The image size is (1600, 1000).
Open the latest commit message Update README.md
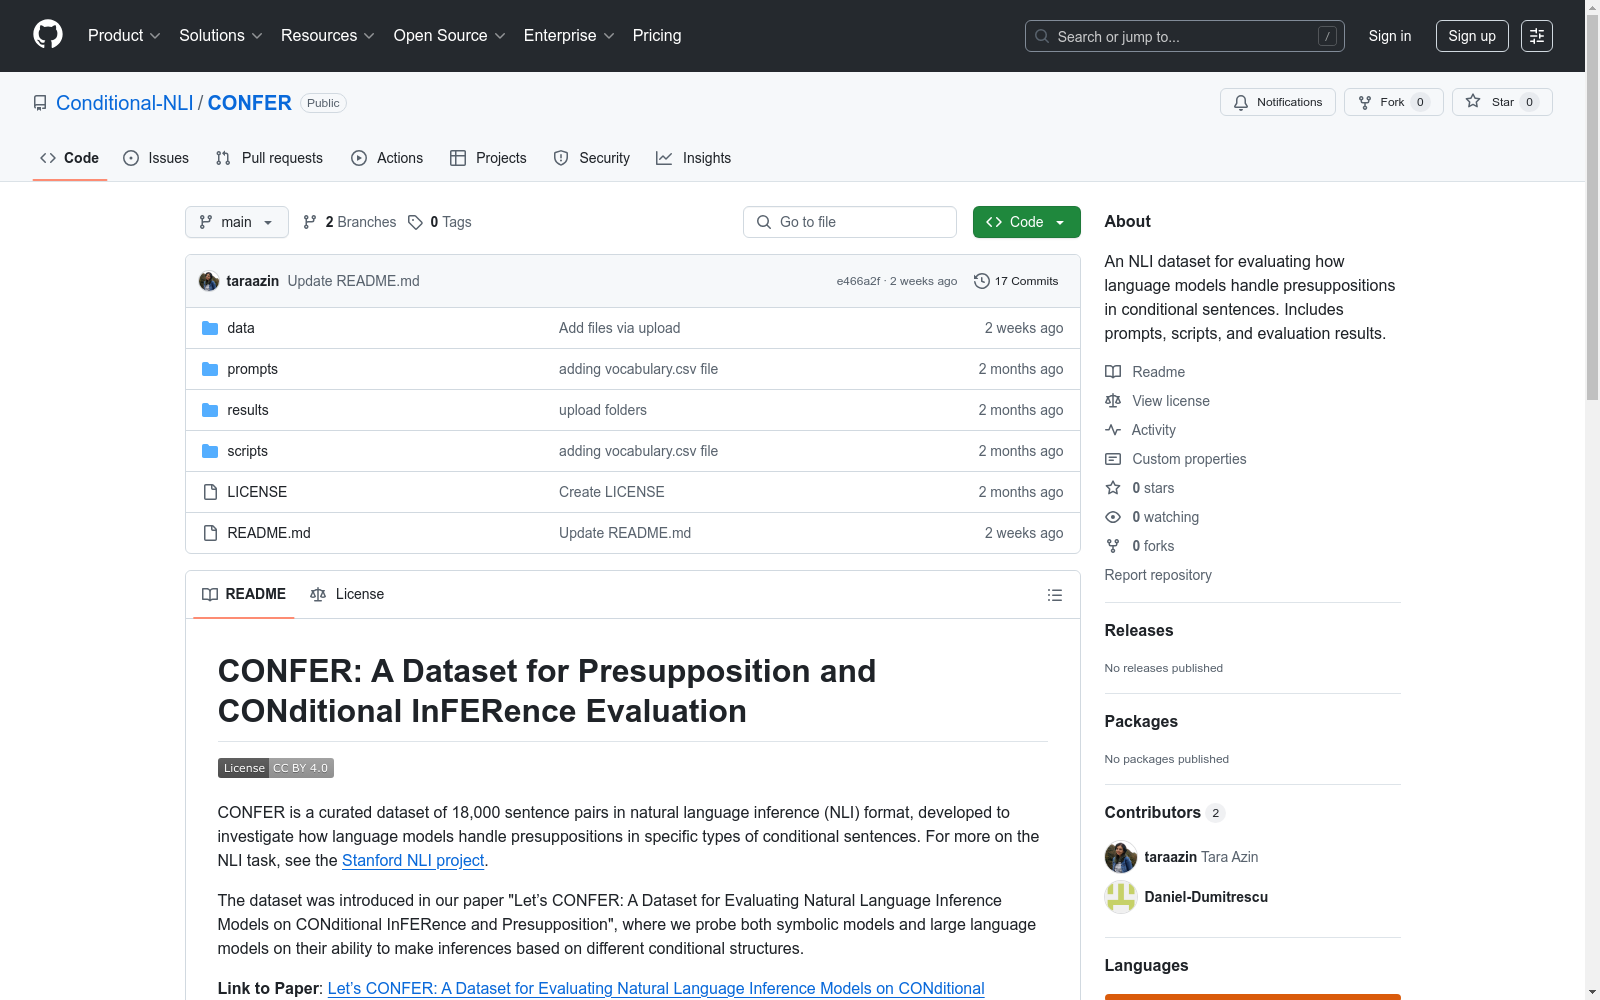(354, 281)
